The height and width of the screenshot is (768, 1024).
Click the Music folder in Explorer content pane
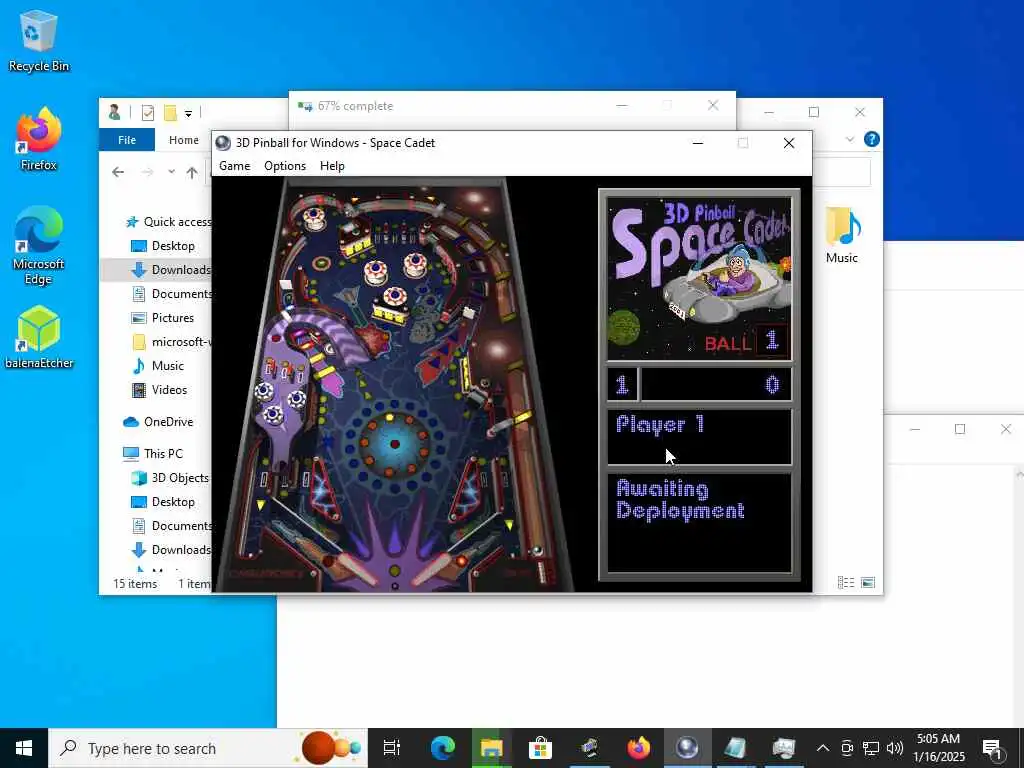(842, 234)
